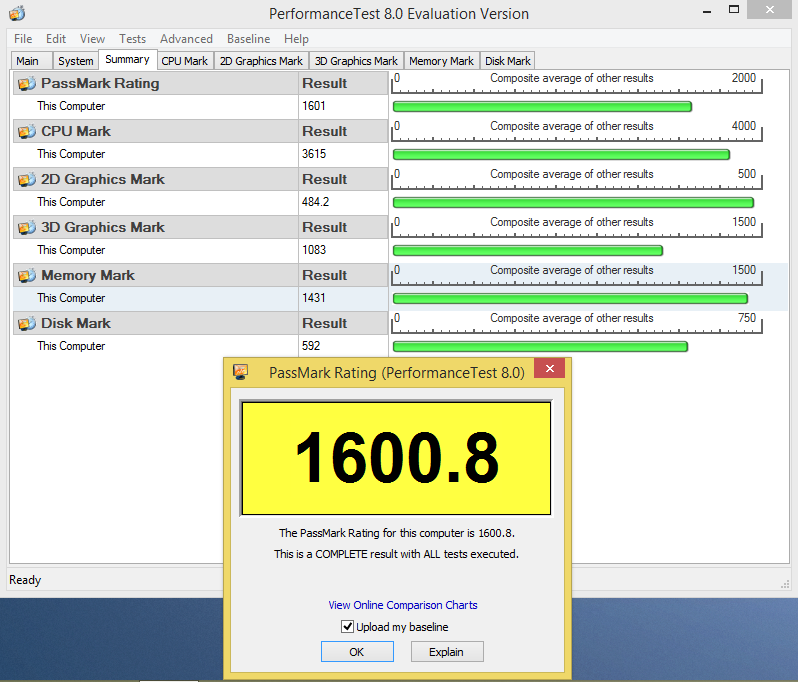Click the Memory Mark row icon
Viewport: 798px width, 682px height.
coord(26,275)
